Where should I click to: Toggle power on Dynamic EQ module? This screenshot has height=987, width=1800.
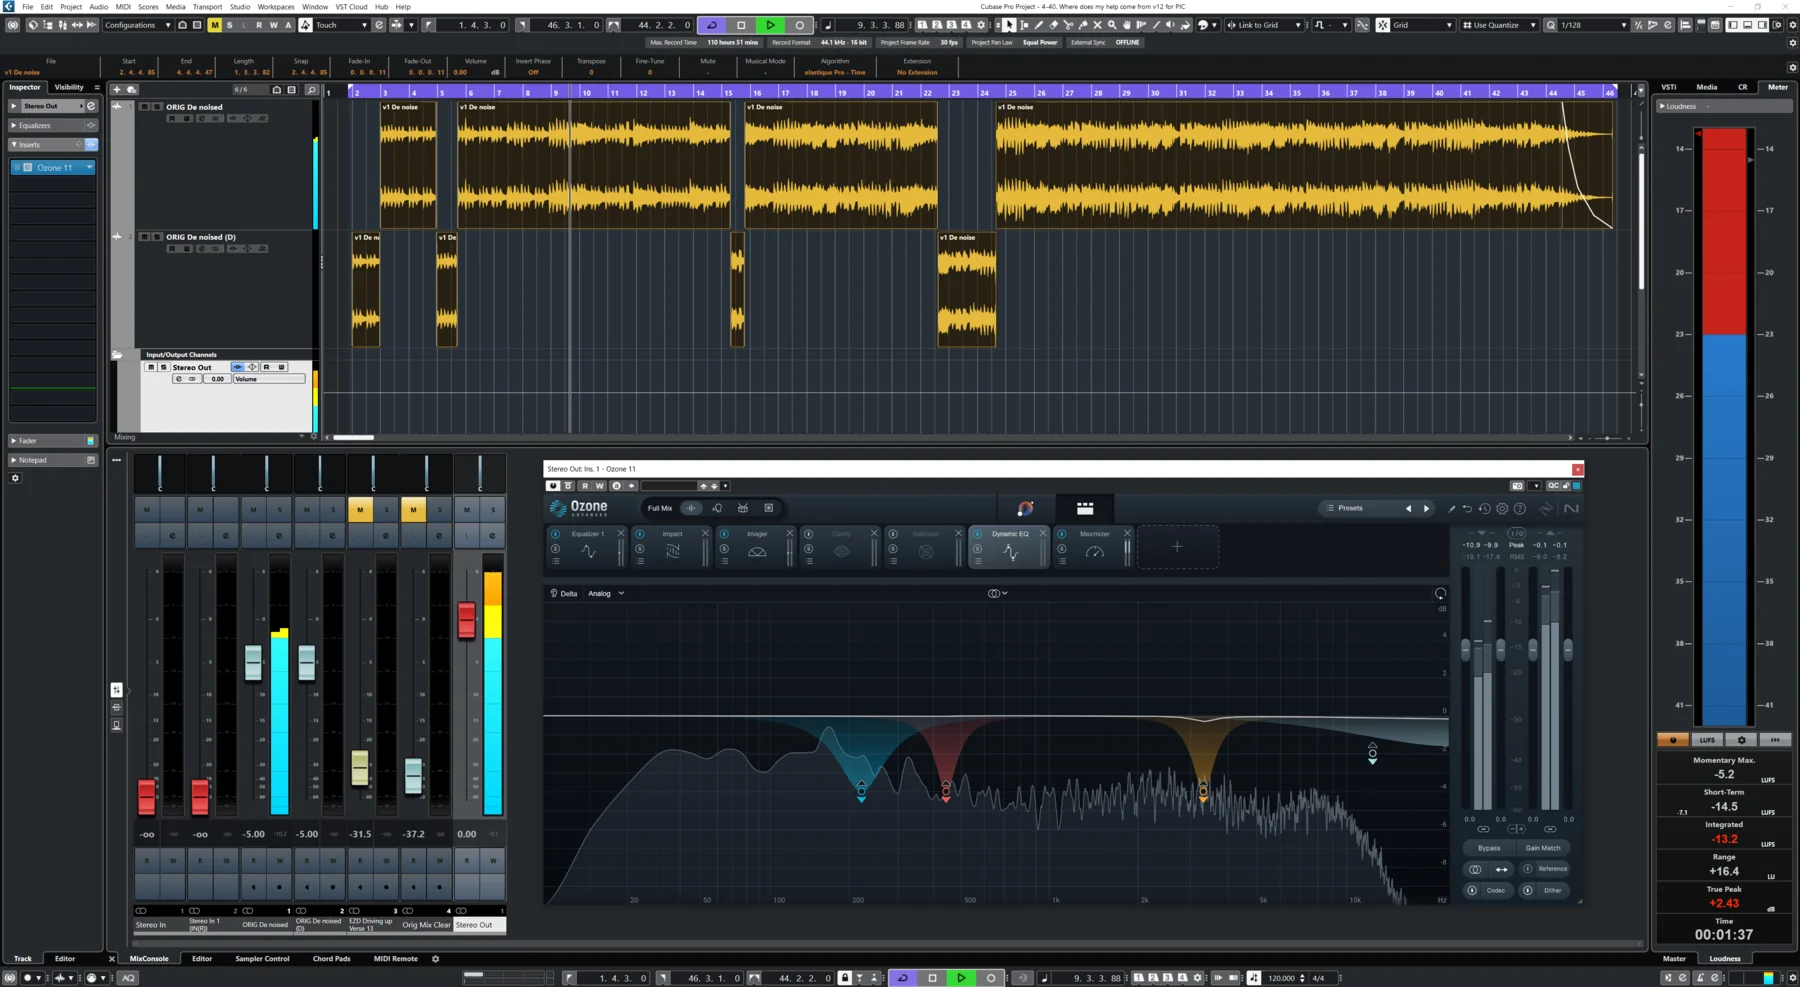978,534
